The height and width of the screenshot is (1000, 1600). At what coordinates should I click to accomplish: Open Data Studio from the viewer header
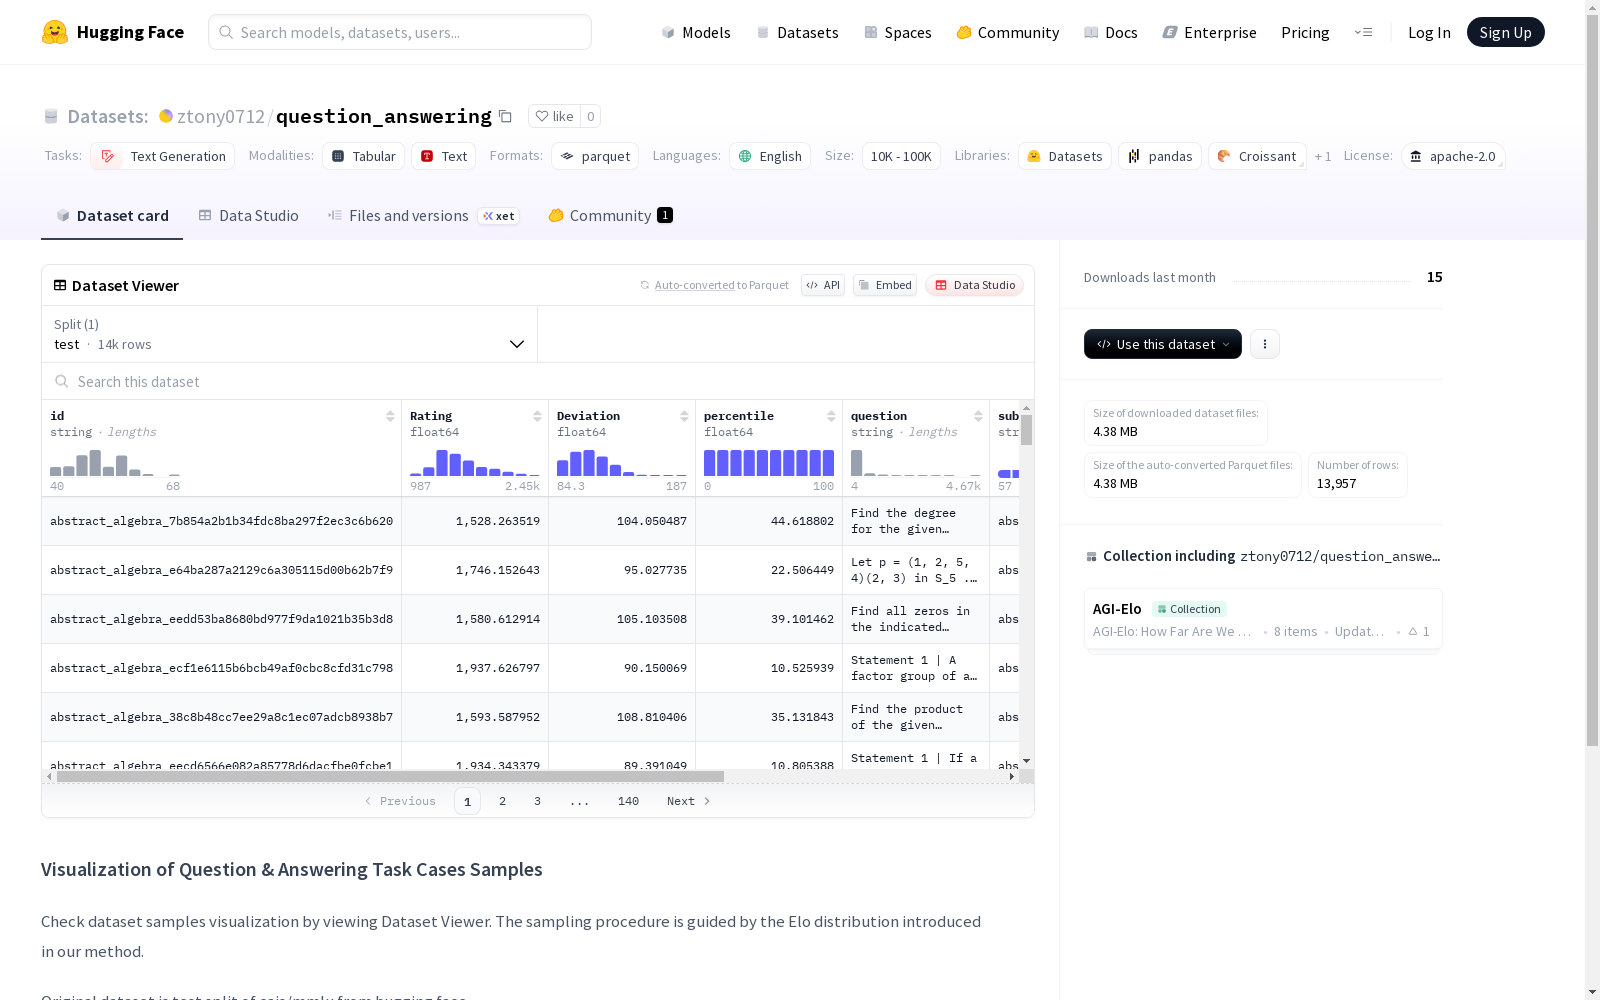[x=974, y=285]
